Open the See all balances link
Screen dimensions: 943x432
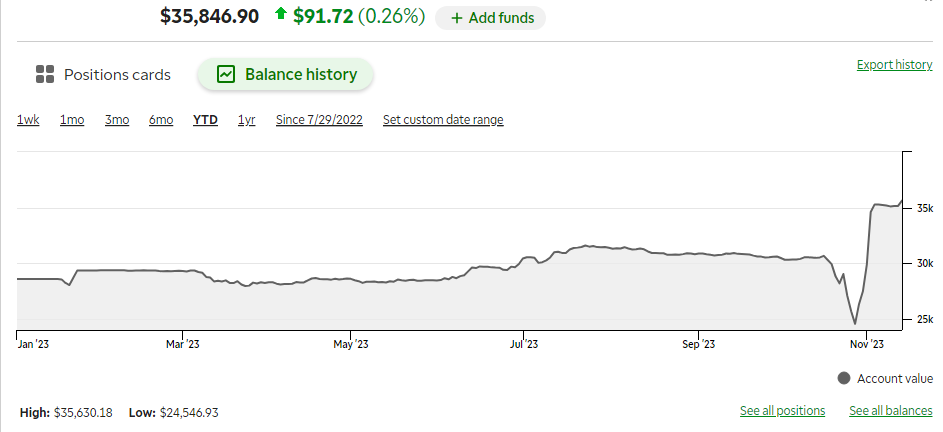pyautogui.click(x=891, y=411)
